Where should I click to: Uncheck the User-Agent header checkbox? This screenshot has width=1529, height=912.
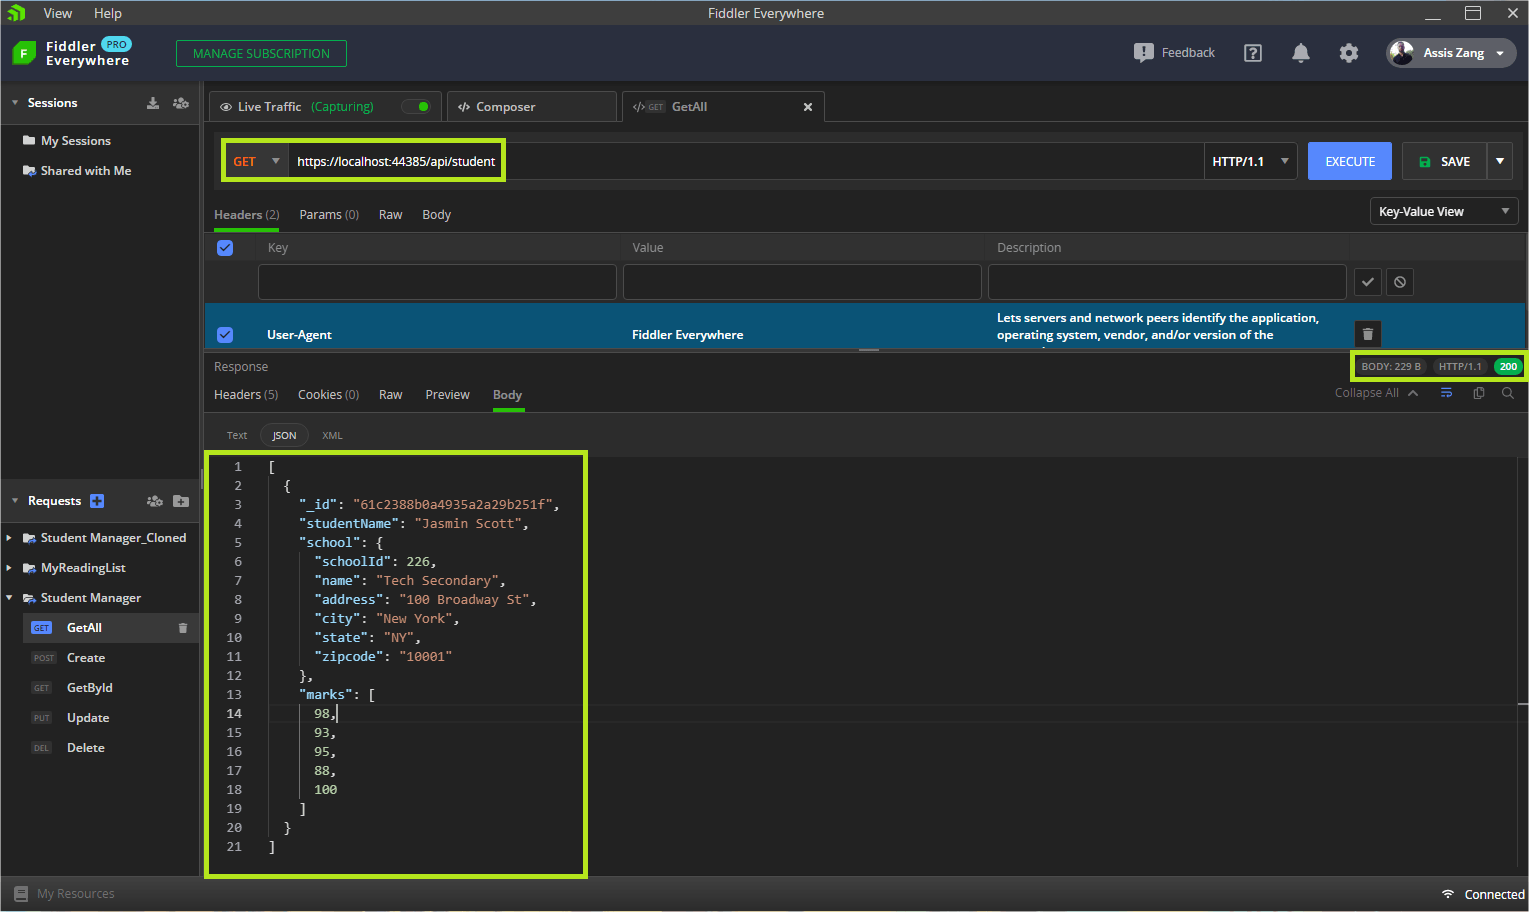tap(225, 335)
